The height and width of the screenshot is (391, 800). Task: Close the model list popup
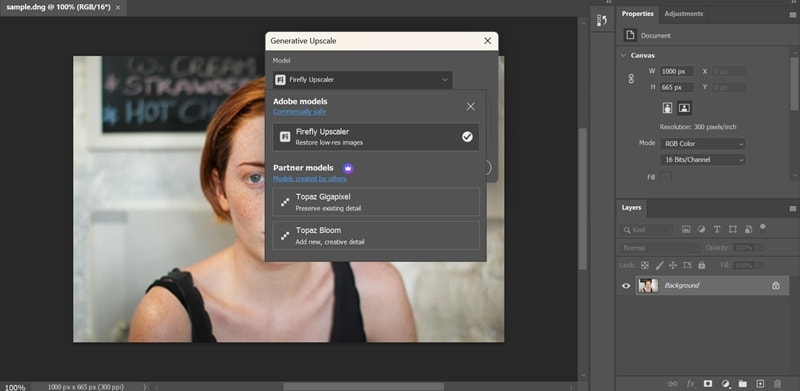tap(470, 106)
